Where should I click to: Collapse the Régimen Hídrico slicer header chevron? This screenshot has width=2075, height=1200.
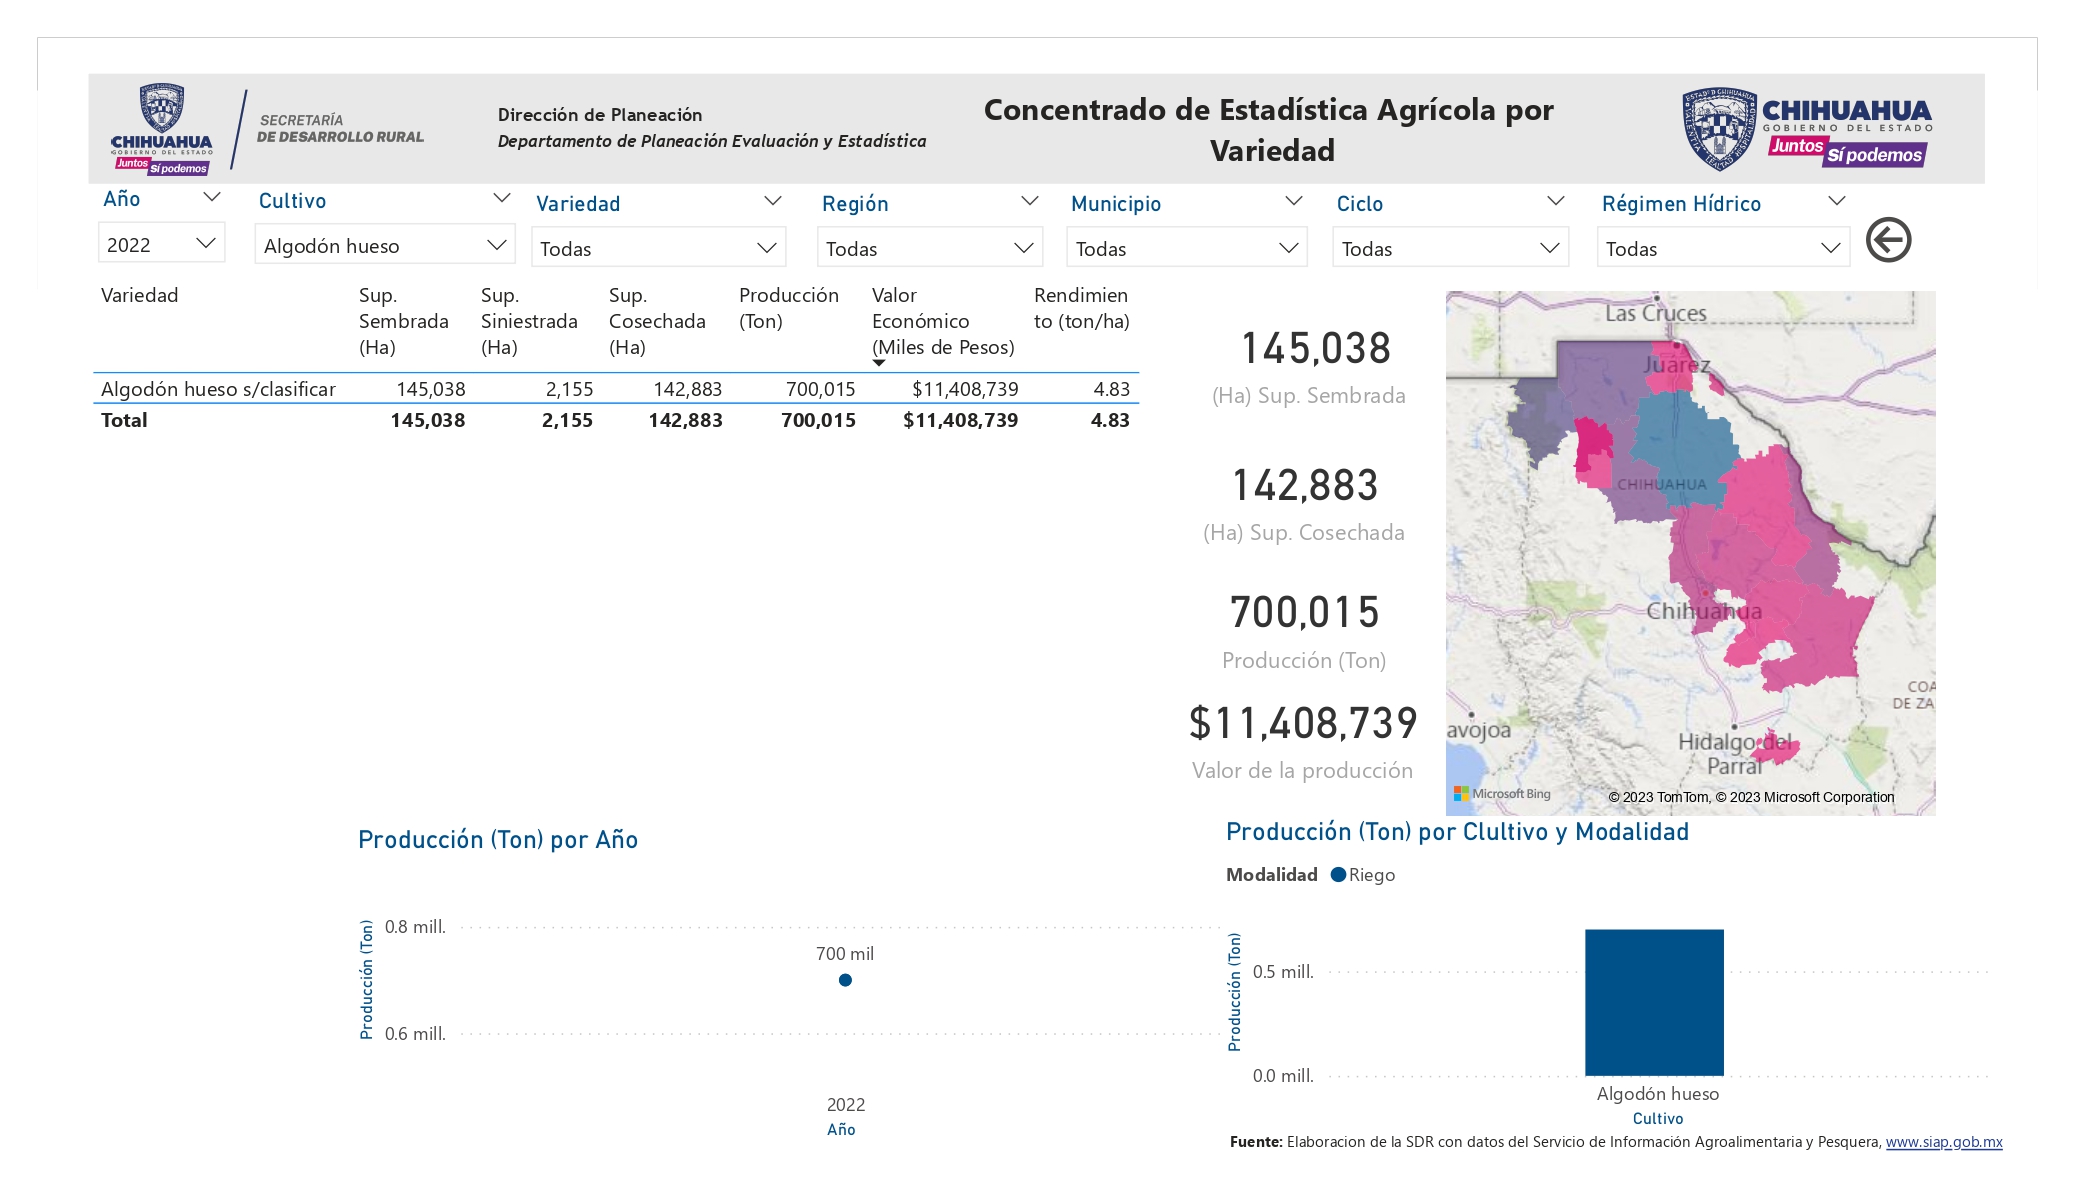click(x=1836, y=201)
